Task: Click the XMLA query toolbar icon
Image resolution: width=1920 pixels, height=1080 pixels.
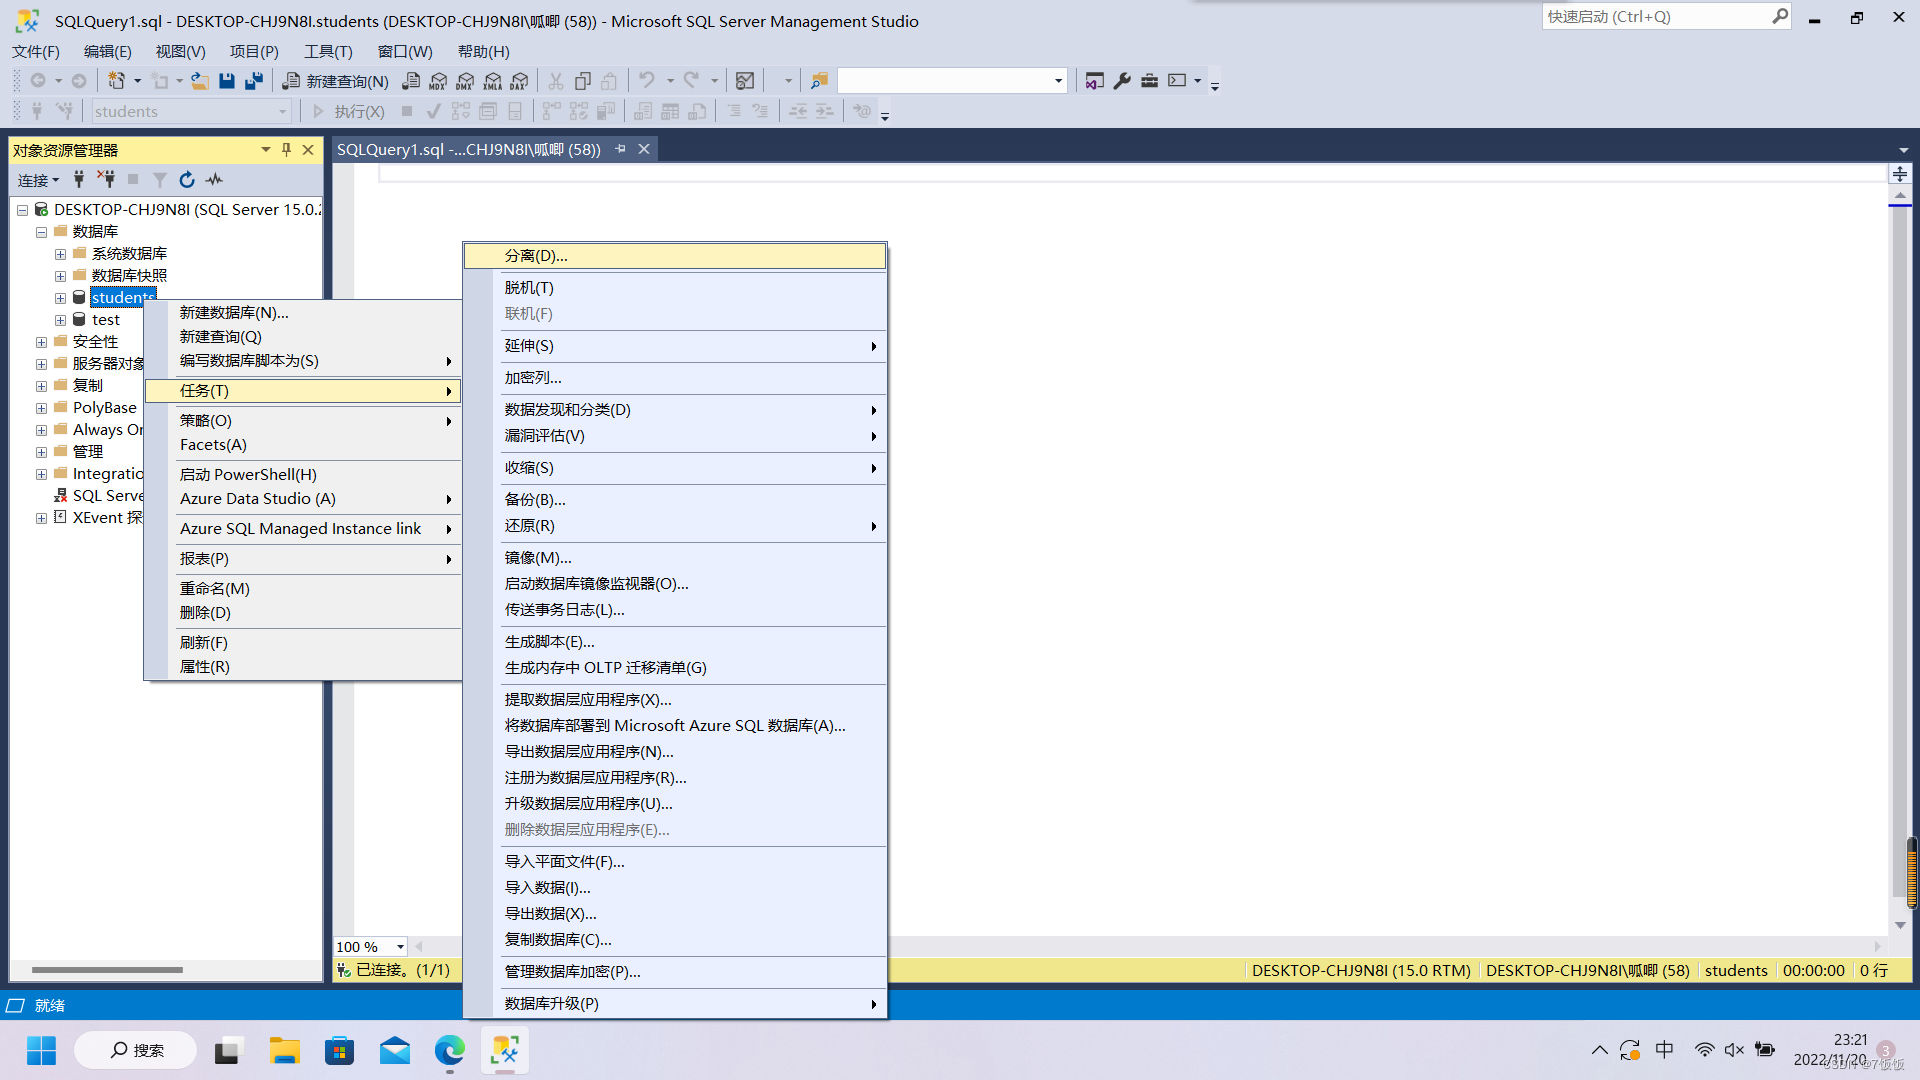Action: 492,81
